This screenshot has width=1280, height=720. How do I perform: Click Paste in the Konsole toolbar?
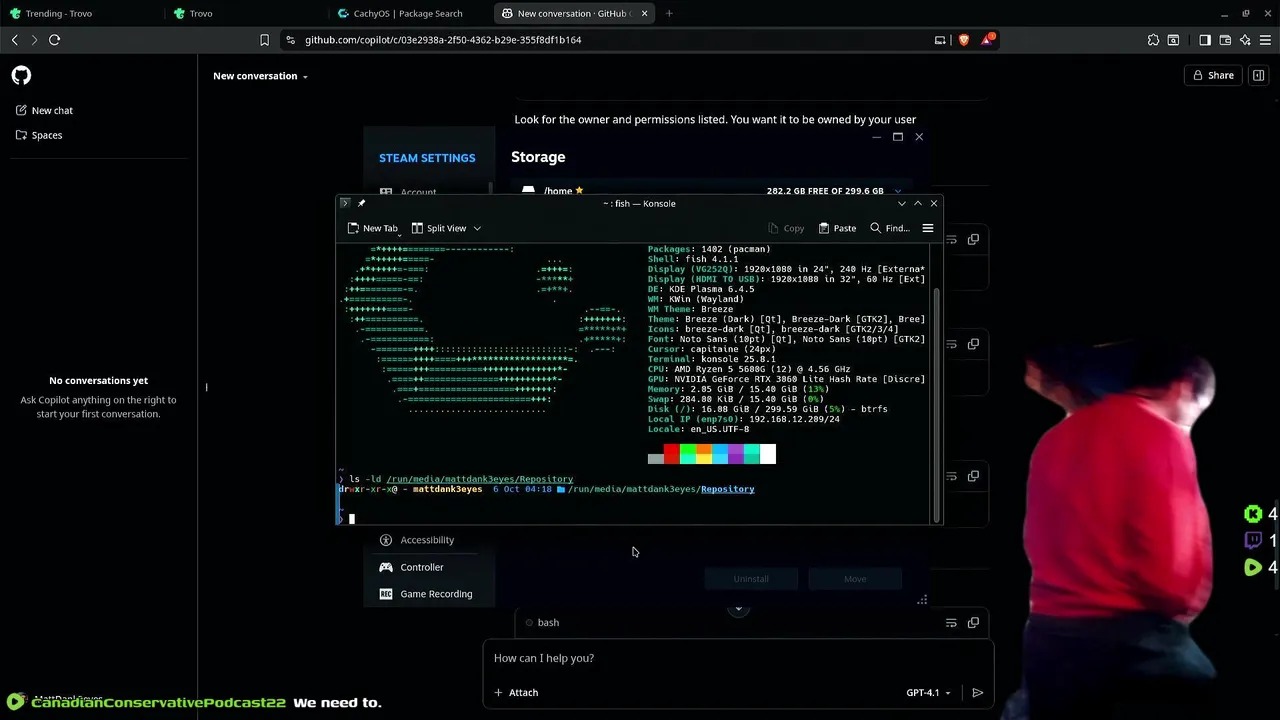(x=837, y=228)
